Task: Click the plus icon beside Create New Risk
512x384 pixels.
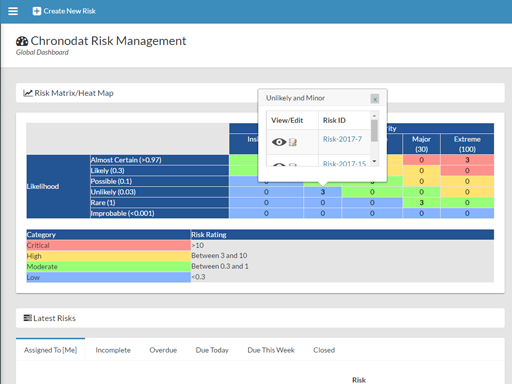Action: [37, 11]
